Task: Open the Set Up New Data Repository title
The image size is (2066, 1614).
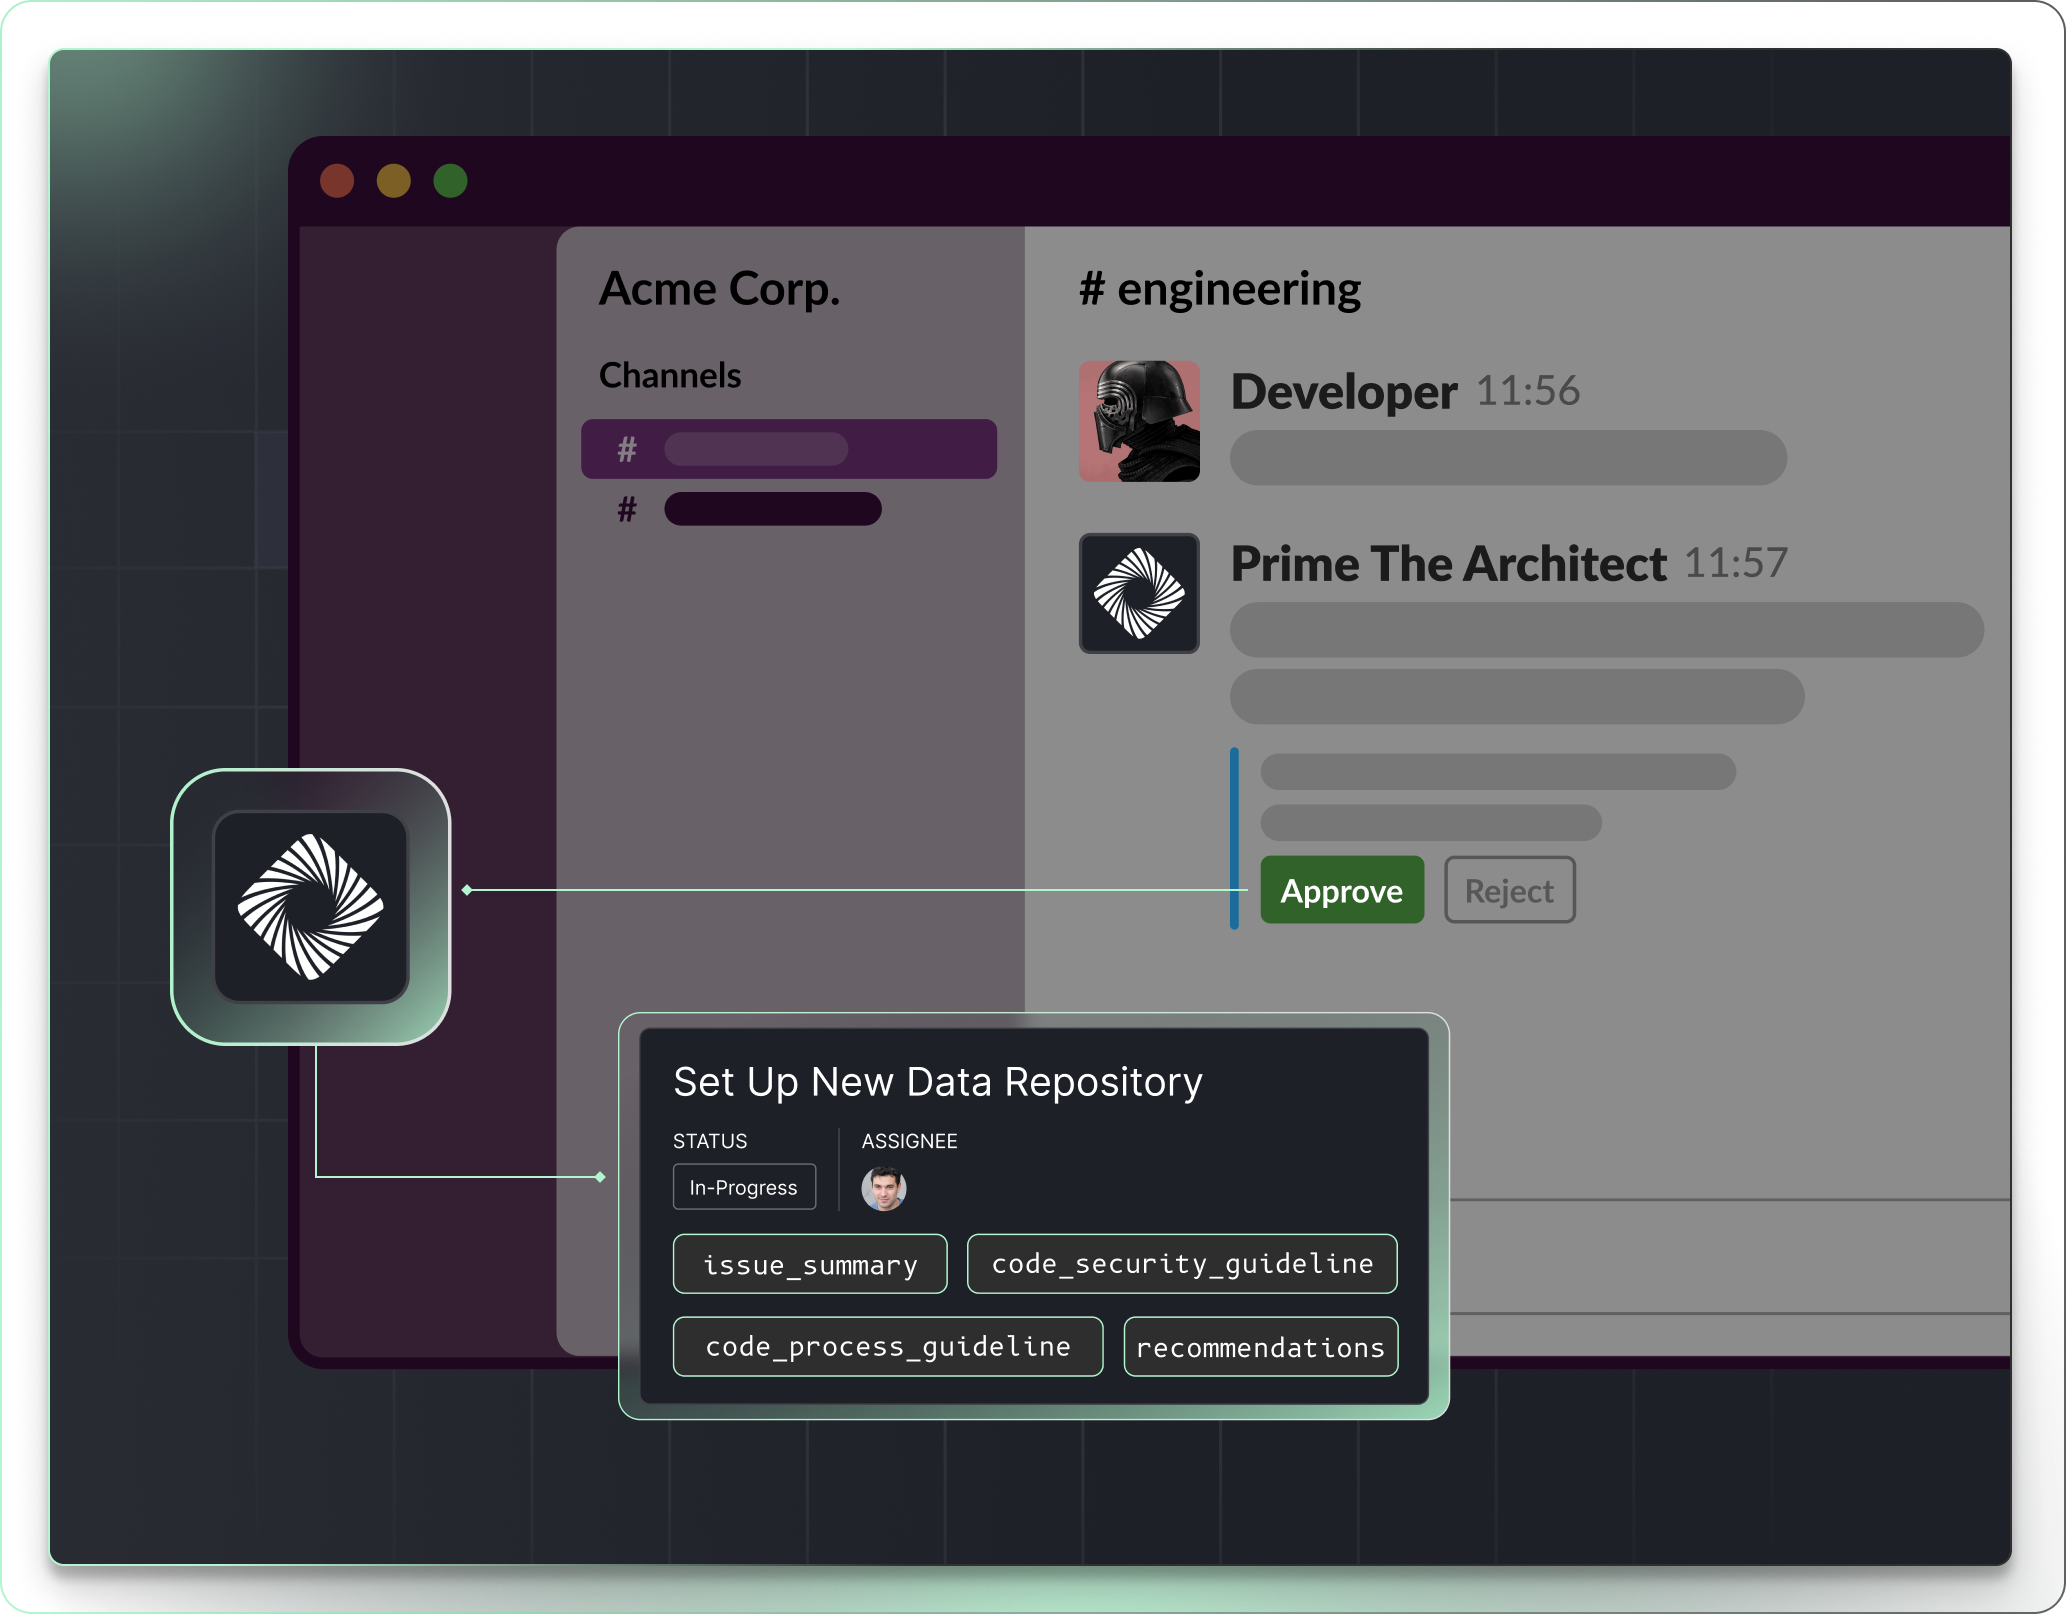Action: coord(937,1082)
